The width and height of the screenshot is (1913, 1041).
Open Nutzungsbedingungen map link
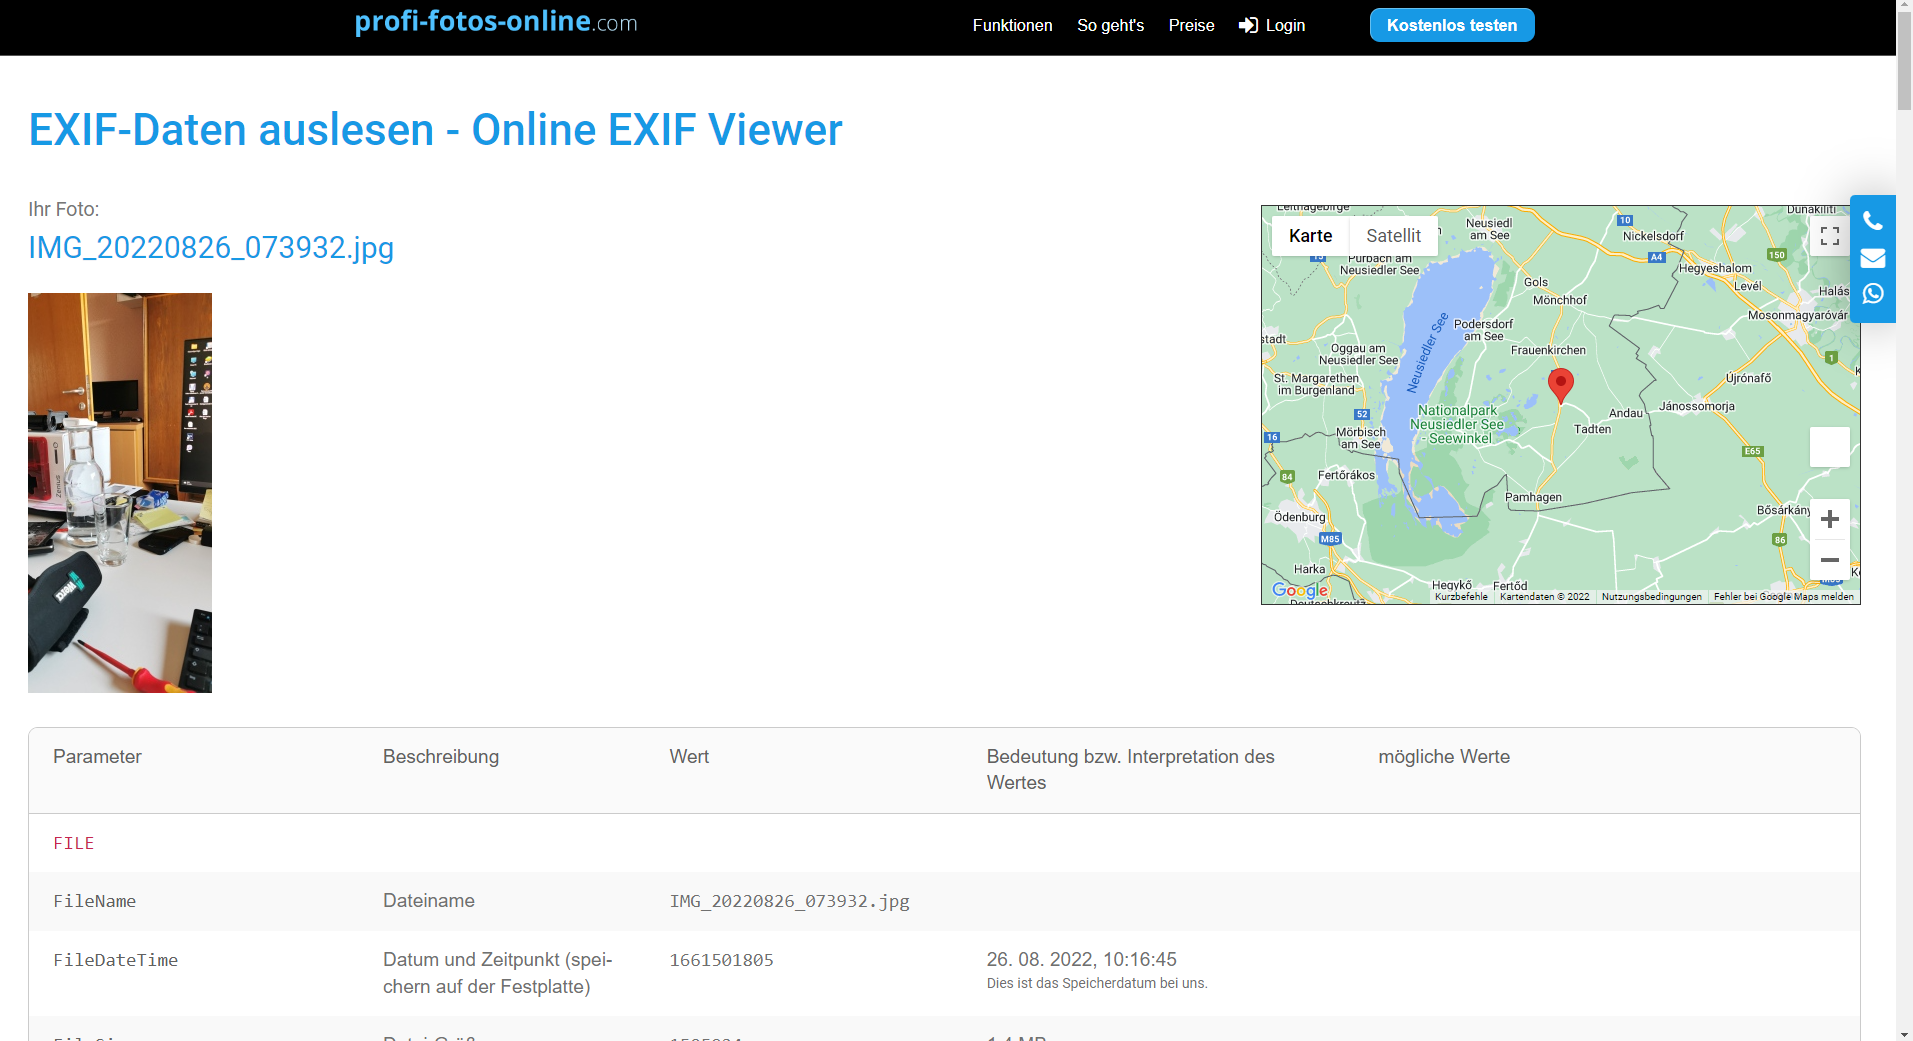[x=1652, y=597]
